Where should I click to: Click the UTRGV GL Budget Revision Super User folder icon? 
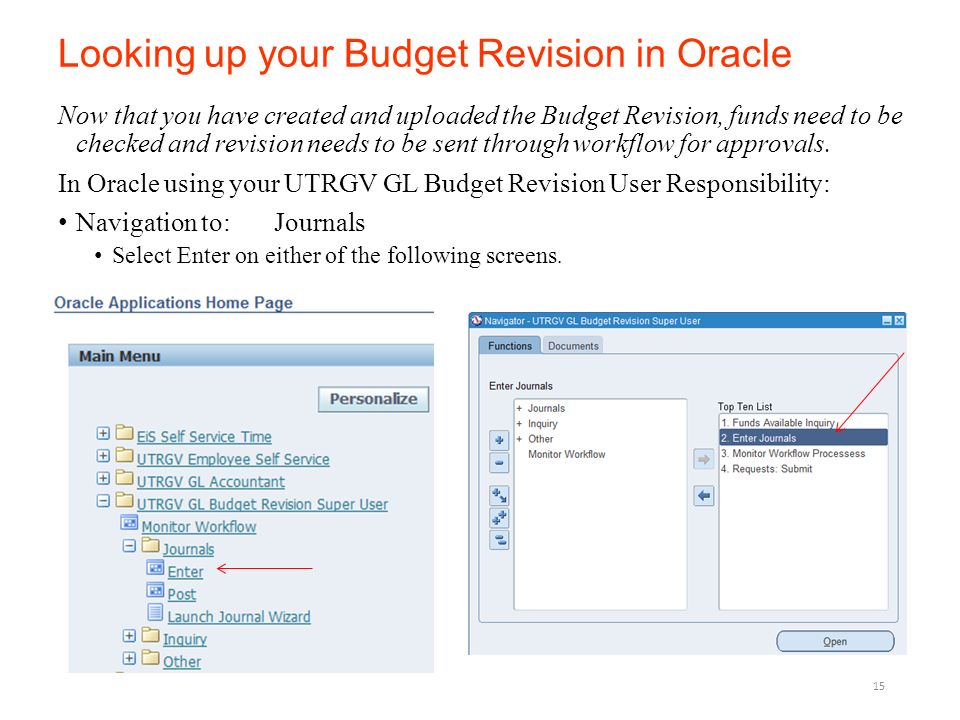coord(124,500)
